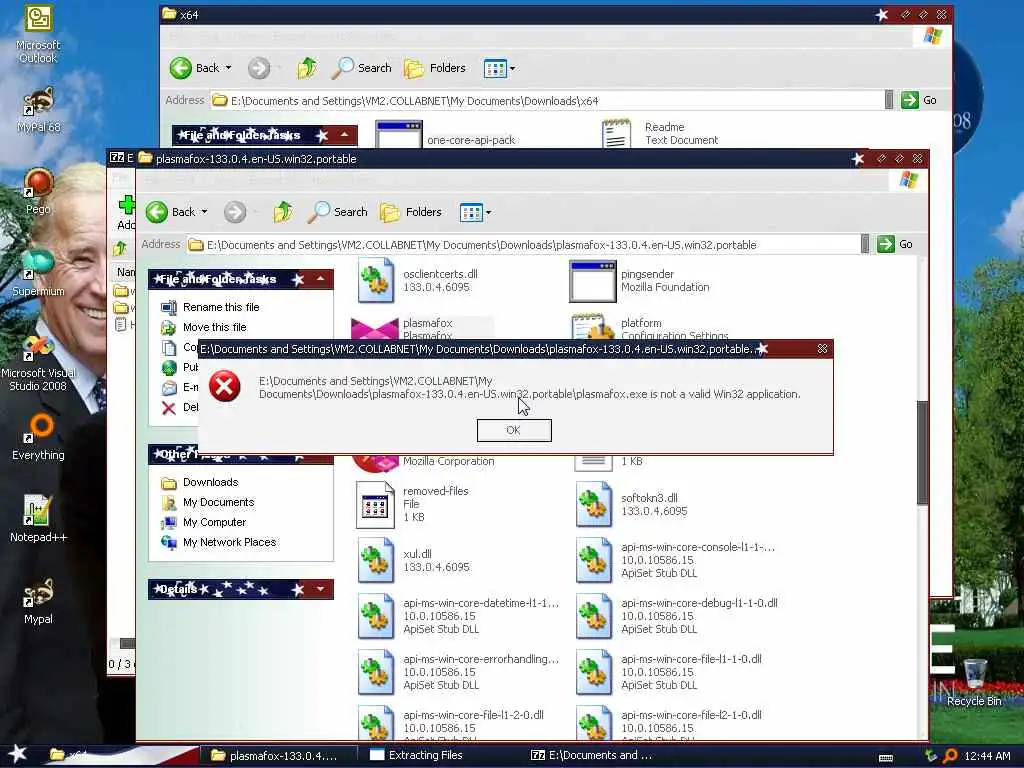The height and width of the screenshot is (768, 1024).
Task: Close the invalid Win32 application error dialog
Action: (822, 349)
